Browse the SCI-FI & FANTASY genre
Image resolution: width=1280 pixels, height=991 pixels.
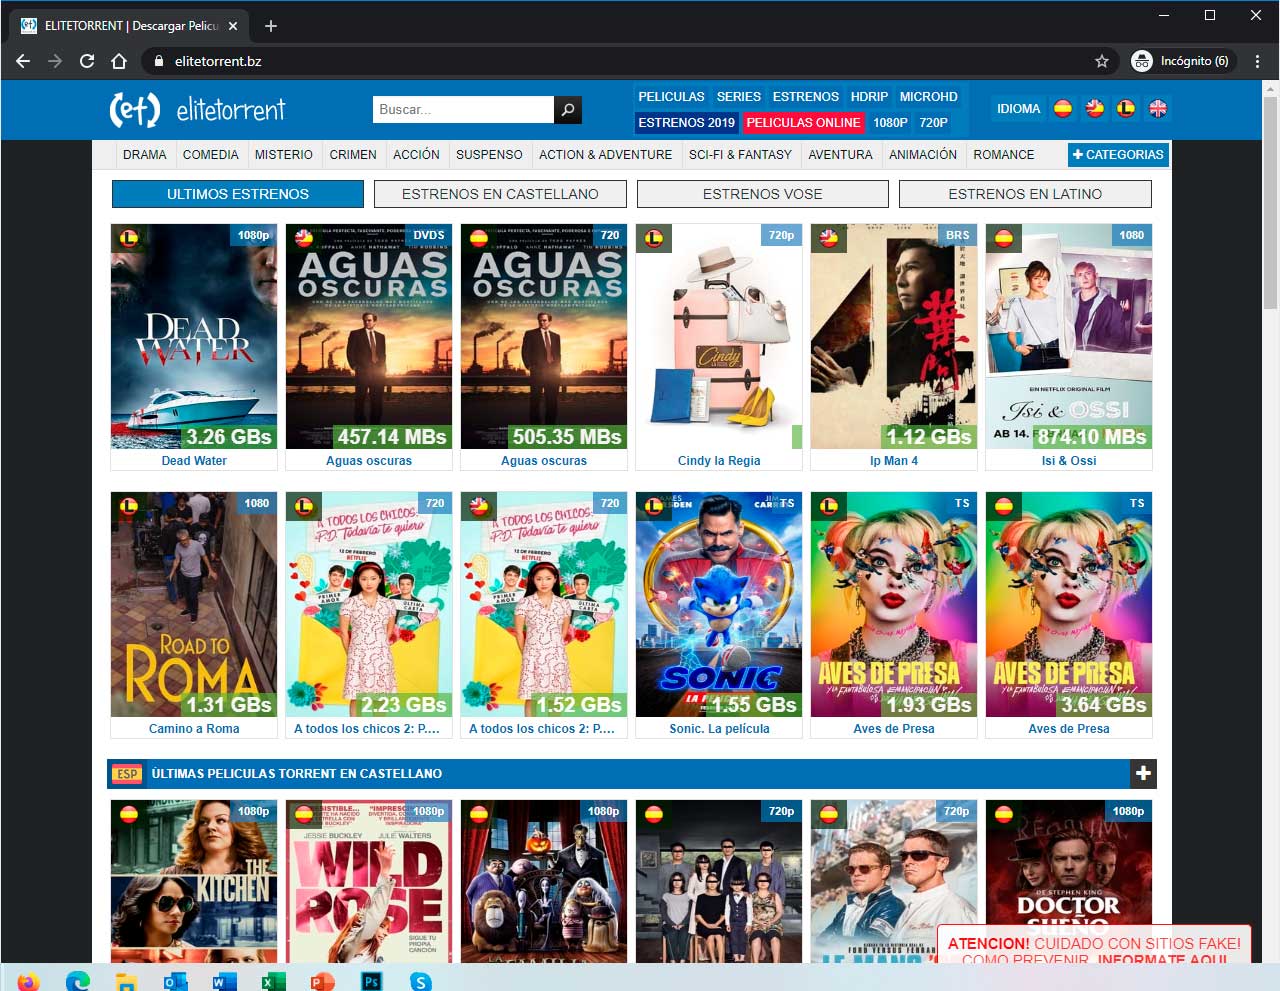(740, 155)
